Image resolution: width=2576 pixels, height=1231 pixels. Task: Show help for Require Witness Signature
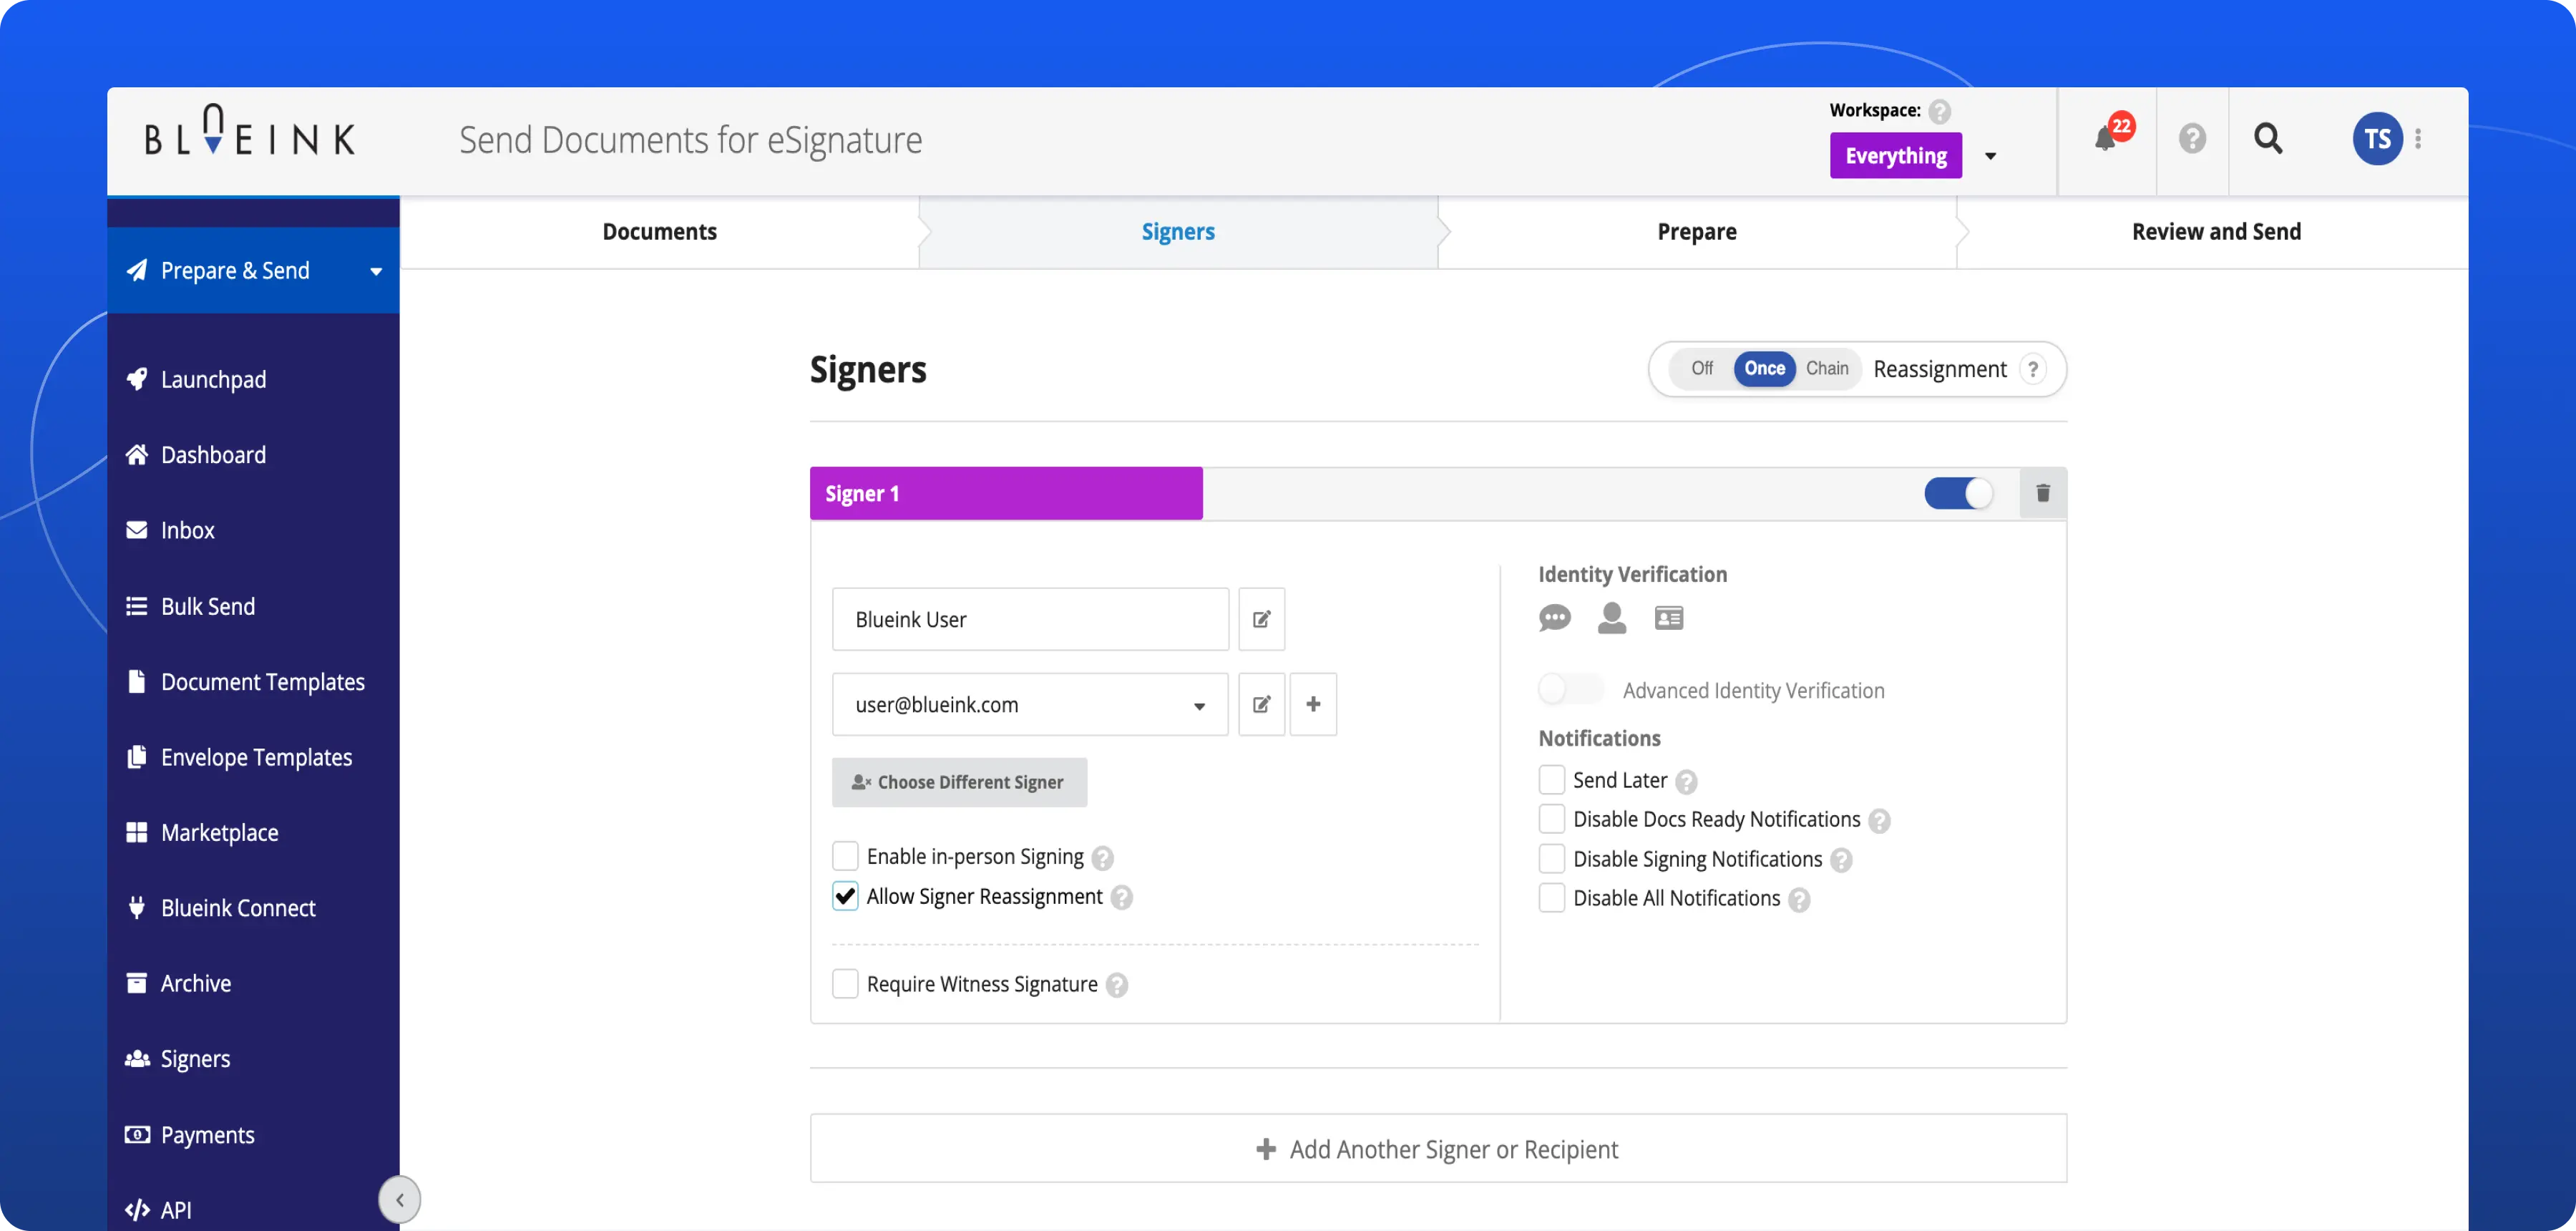(x=1117, y=986)
